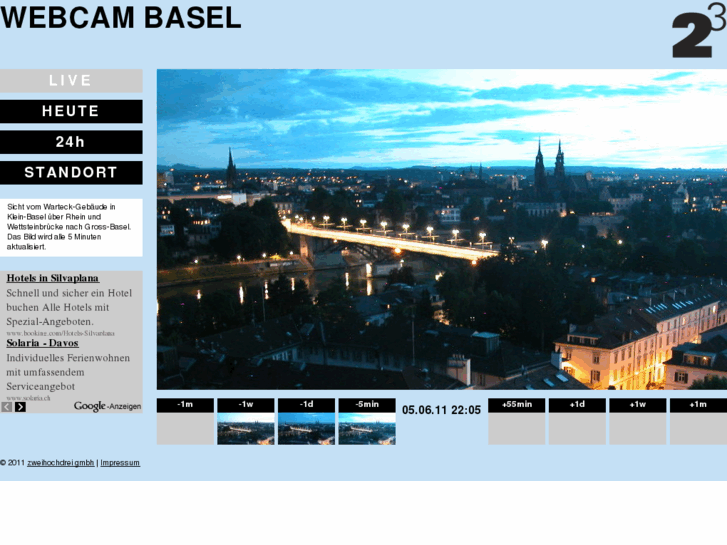Open Google-Anzeigen label link

coord(108,406)
